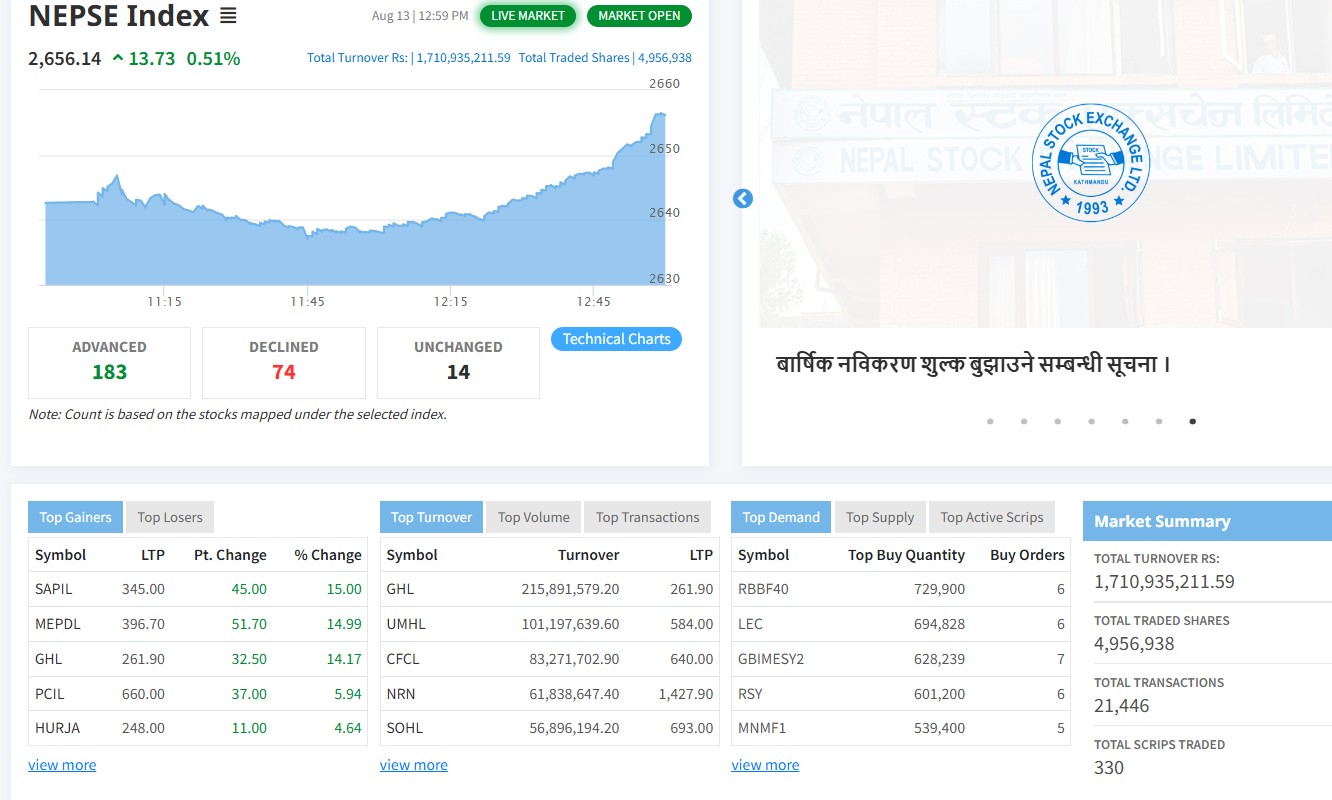The width and height of the screenshot is (1332, 800).
Task: Show the Top Supply tab
Action: pos(880,517)
